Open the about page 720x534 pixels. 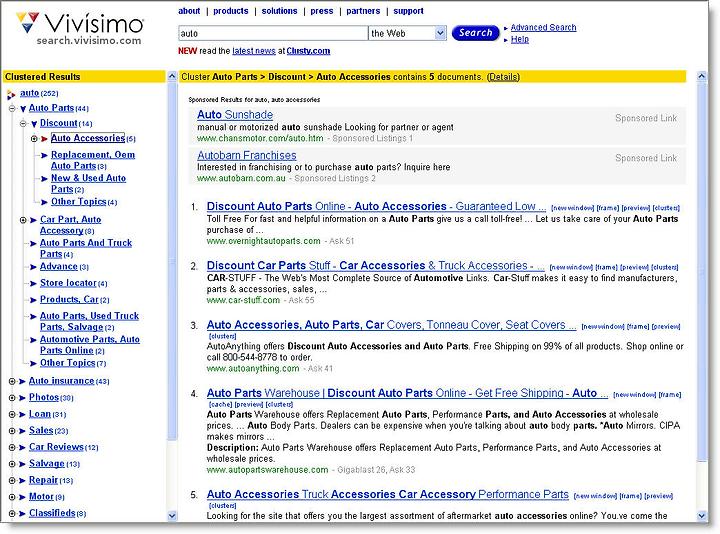[189, 11]
